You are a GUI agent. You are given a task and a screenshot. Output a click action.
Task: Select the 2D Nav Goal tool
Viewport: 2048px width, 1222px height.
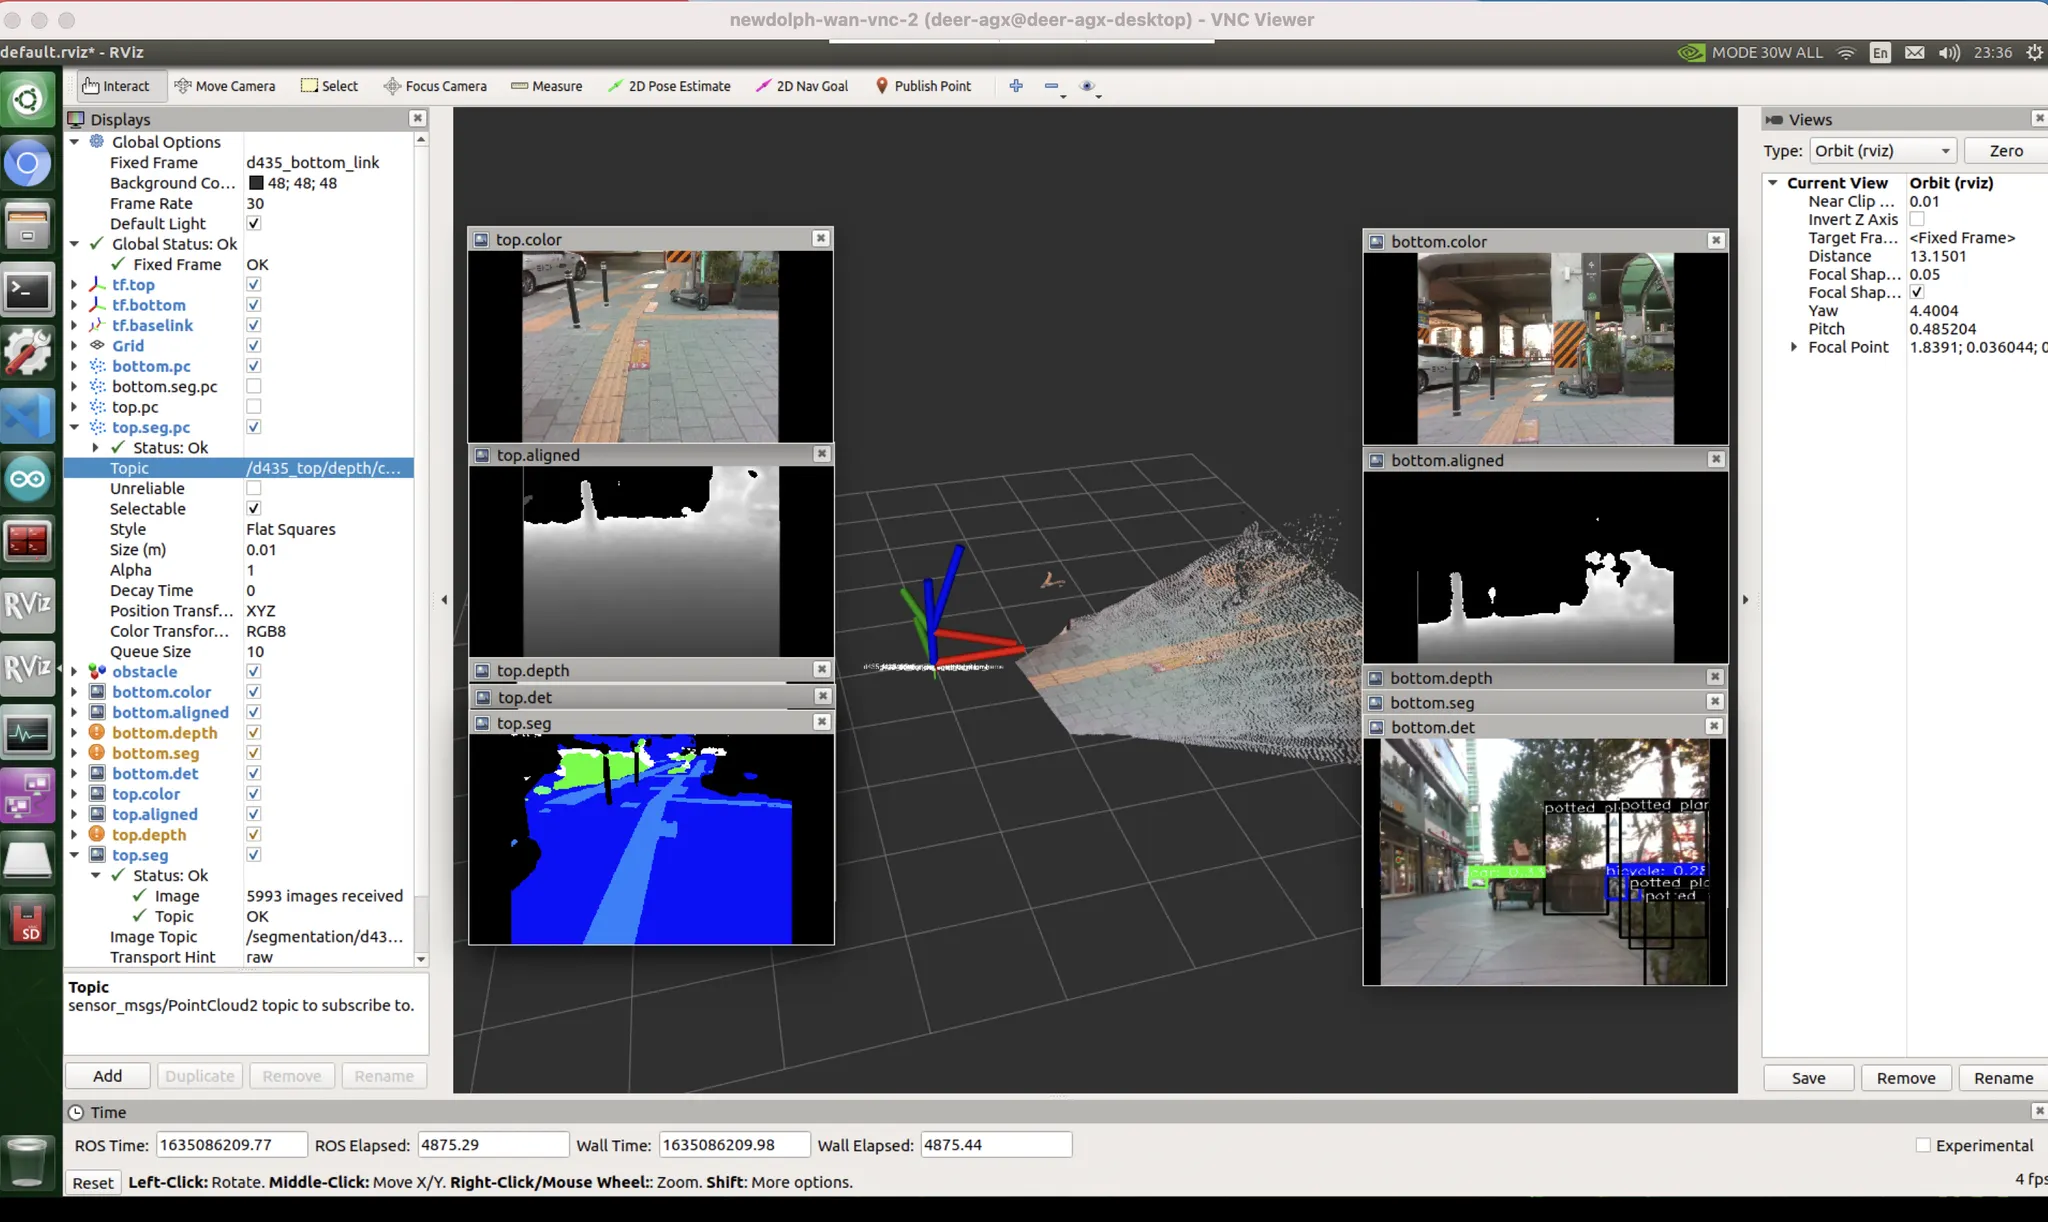click(x=802, y=86)
